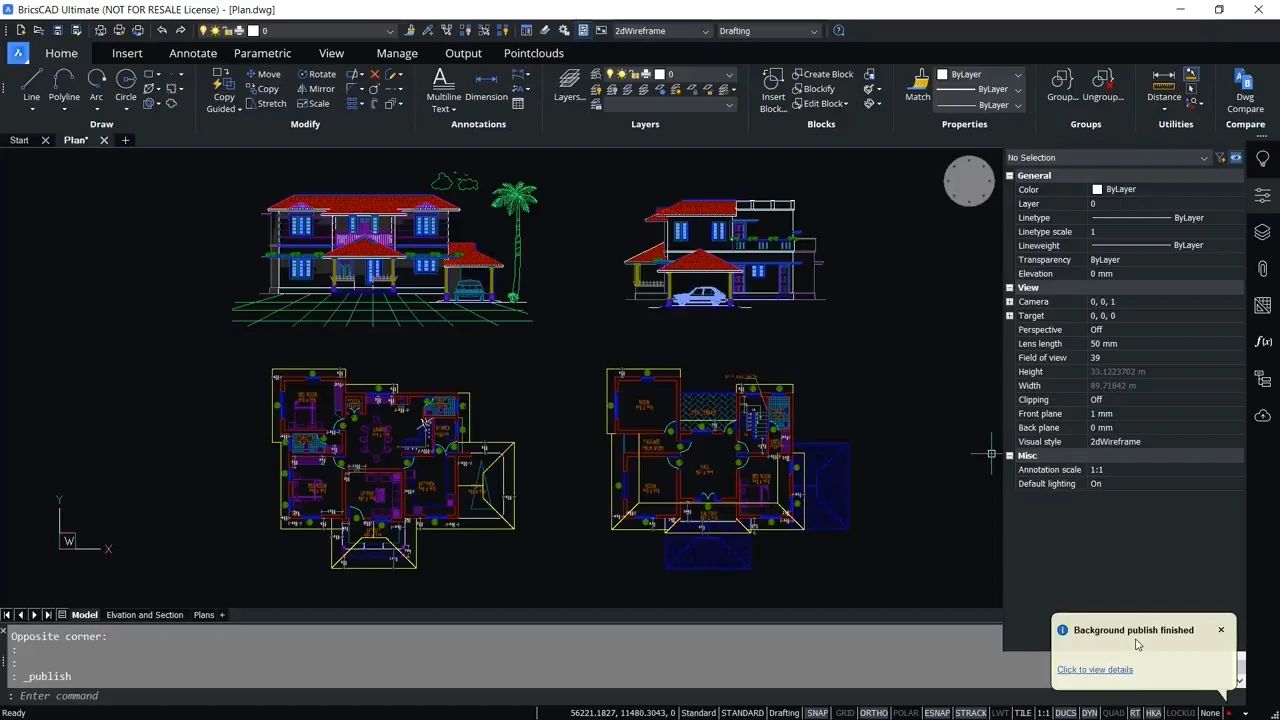Click the ByLayer color swatch in Properties
Screen dimensions: 1280x720
(x=1097, y=189)
